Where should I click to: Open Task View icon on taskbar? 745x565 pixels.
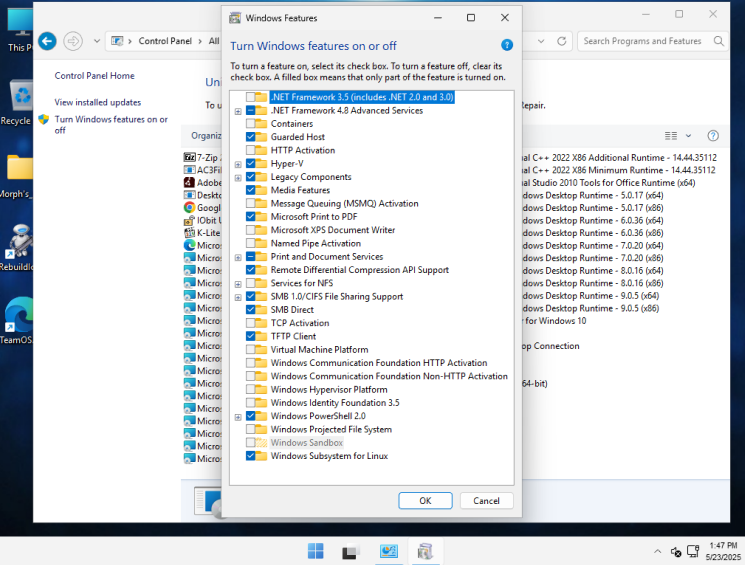point(351,551)
